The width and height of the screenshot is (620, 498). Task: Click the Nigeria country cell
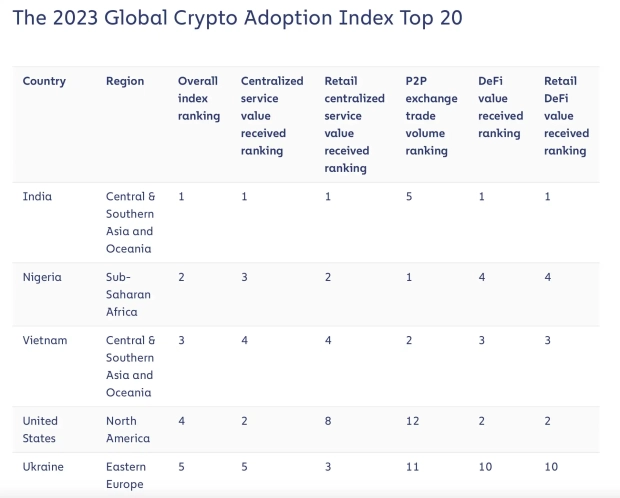(44, 277)
